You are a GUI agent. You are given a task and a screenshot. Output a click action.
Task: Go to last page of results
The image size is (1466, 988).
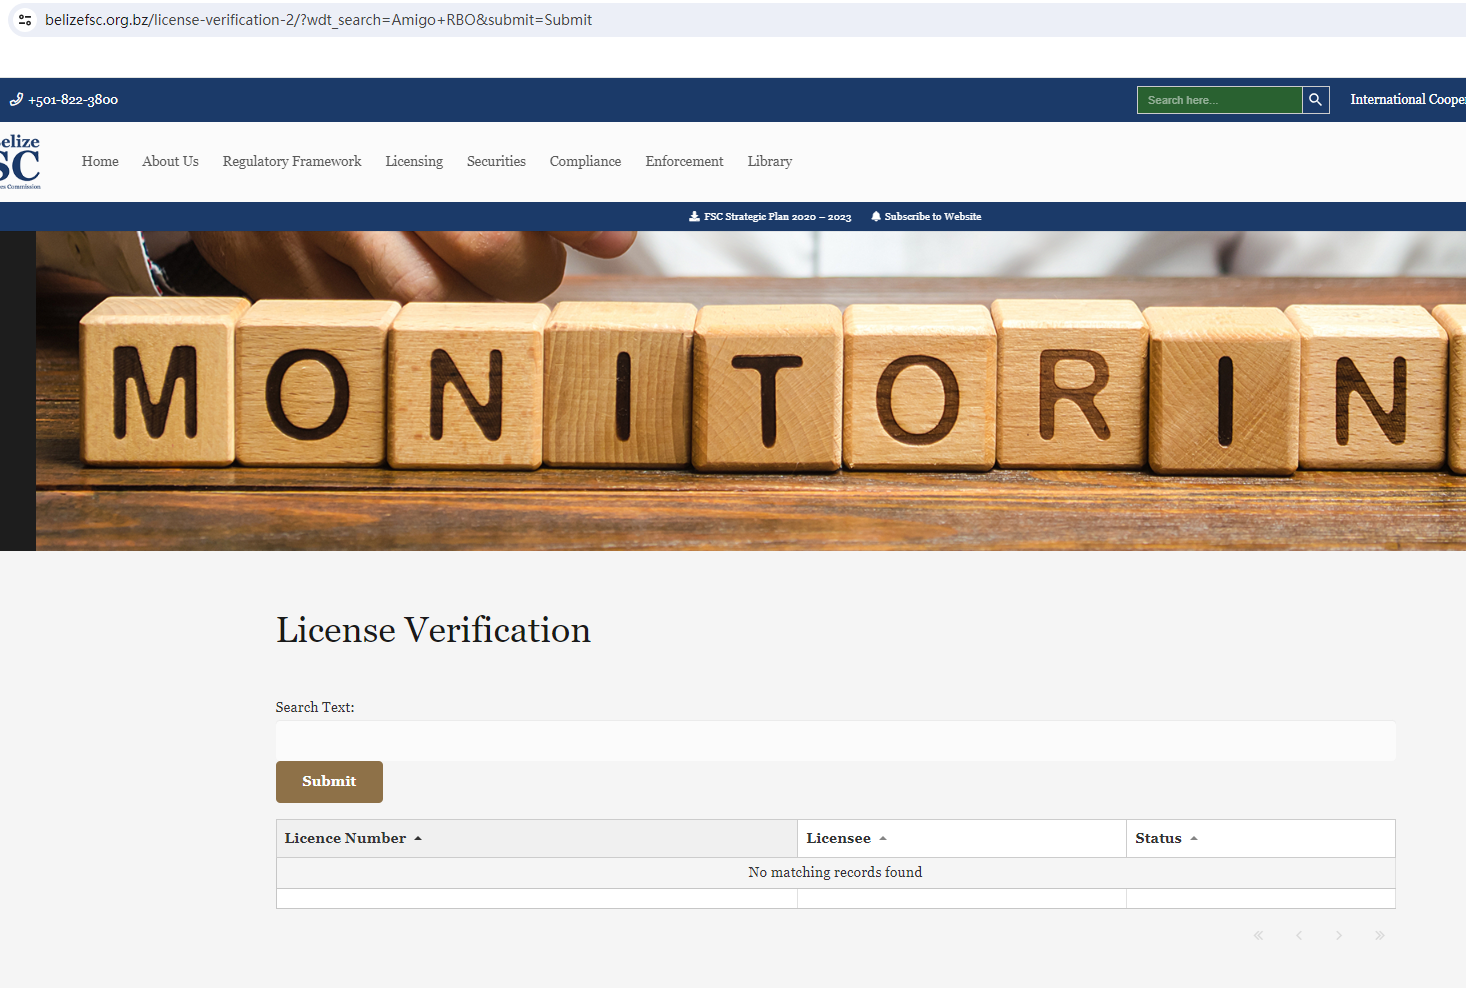point(1380,936)
